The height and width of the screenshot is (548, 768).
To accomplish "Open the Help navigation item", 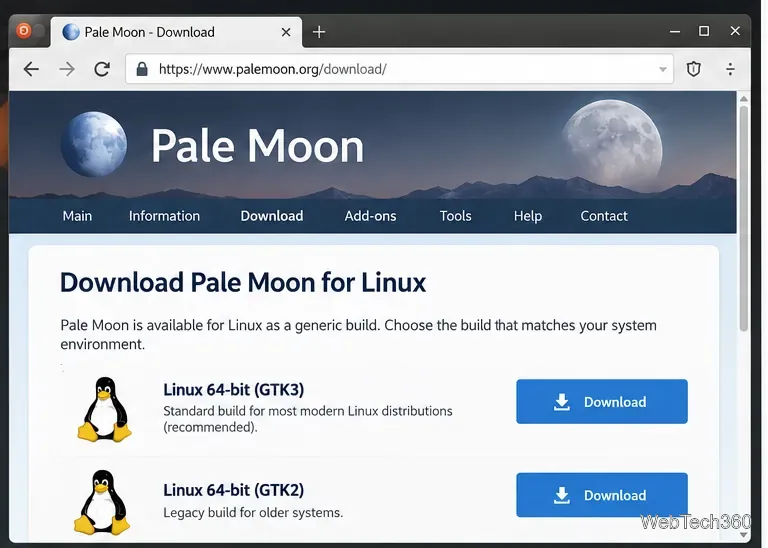I will pos(528,216).
